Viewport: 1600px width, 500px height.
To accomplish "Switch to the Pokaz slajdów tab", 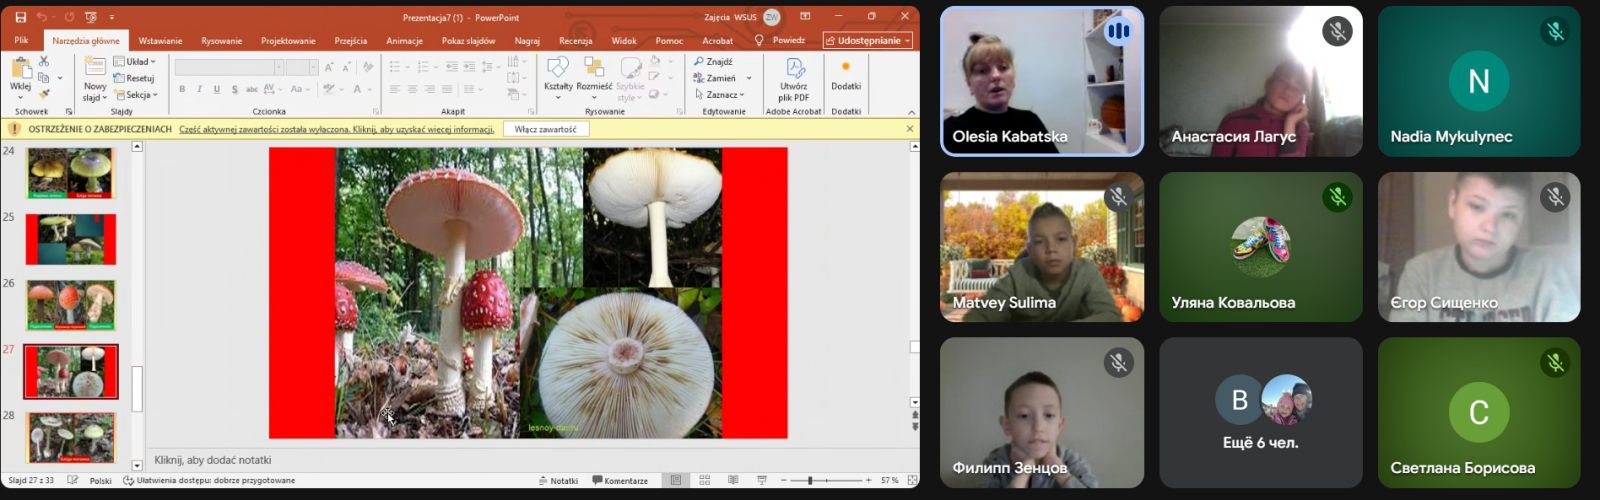I will [468, 41].
